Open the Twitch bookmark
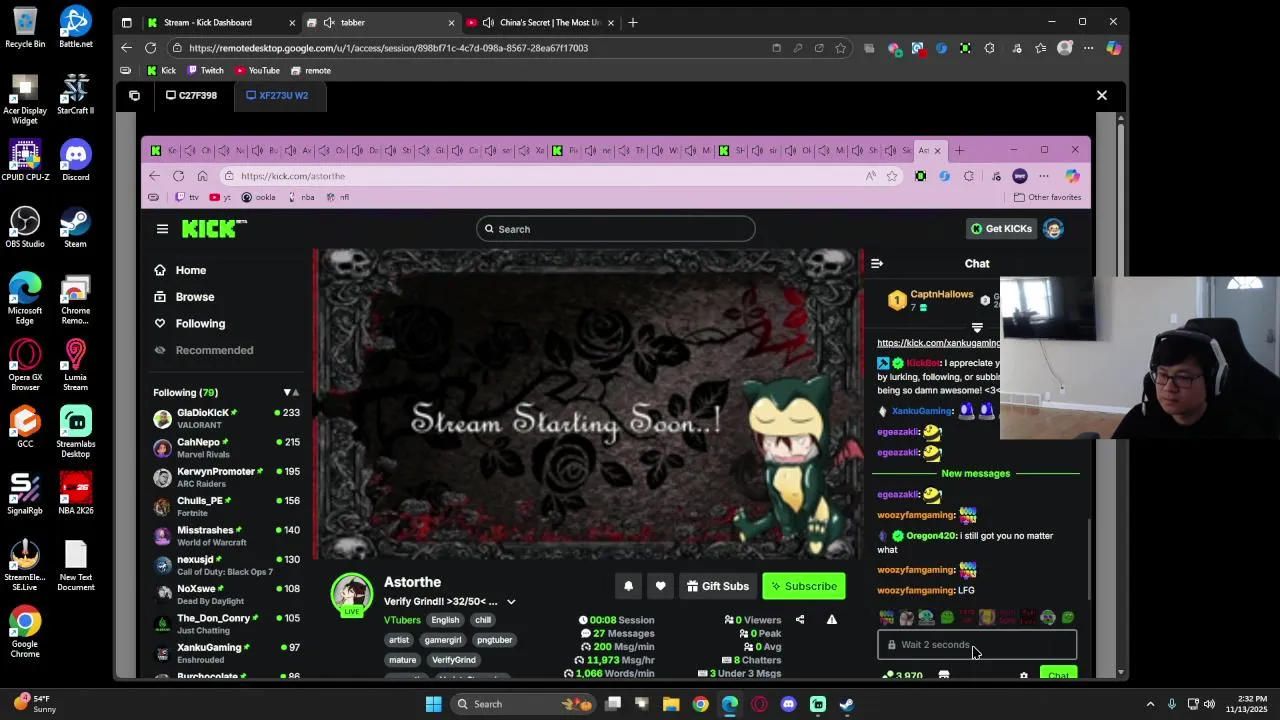This screenshot has width=1280, height=720. tap(206, 71)
